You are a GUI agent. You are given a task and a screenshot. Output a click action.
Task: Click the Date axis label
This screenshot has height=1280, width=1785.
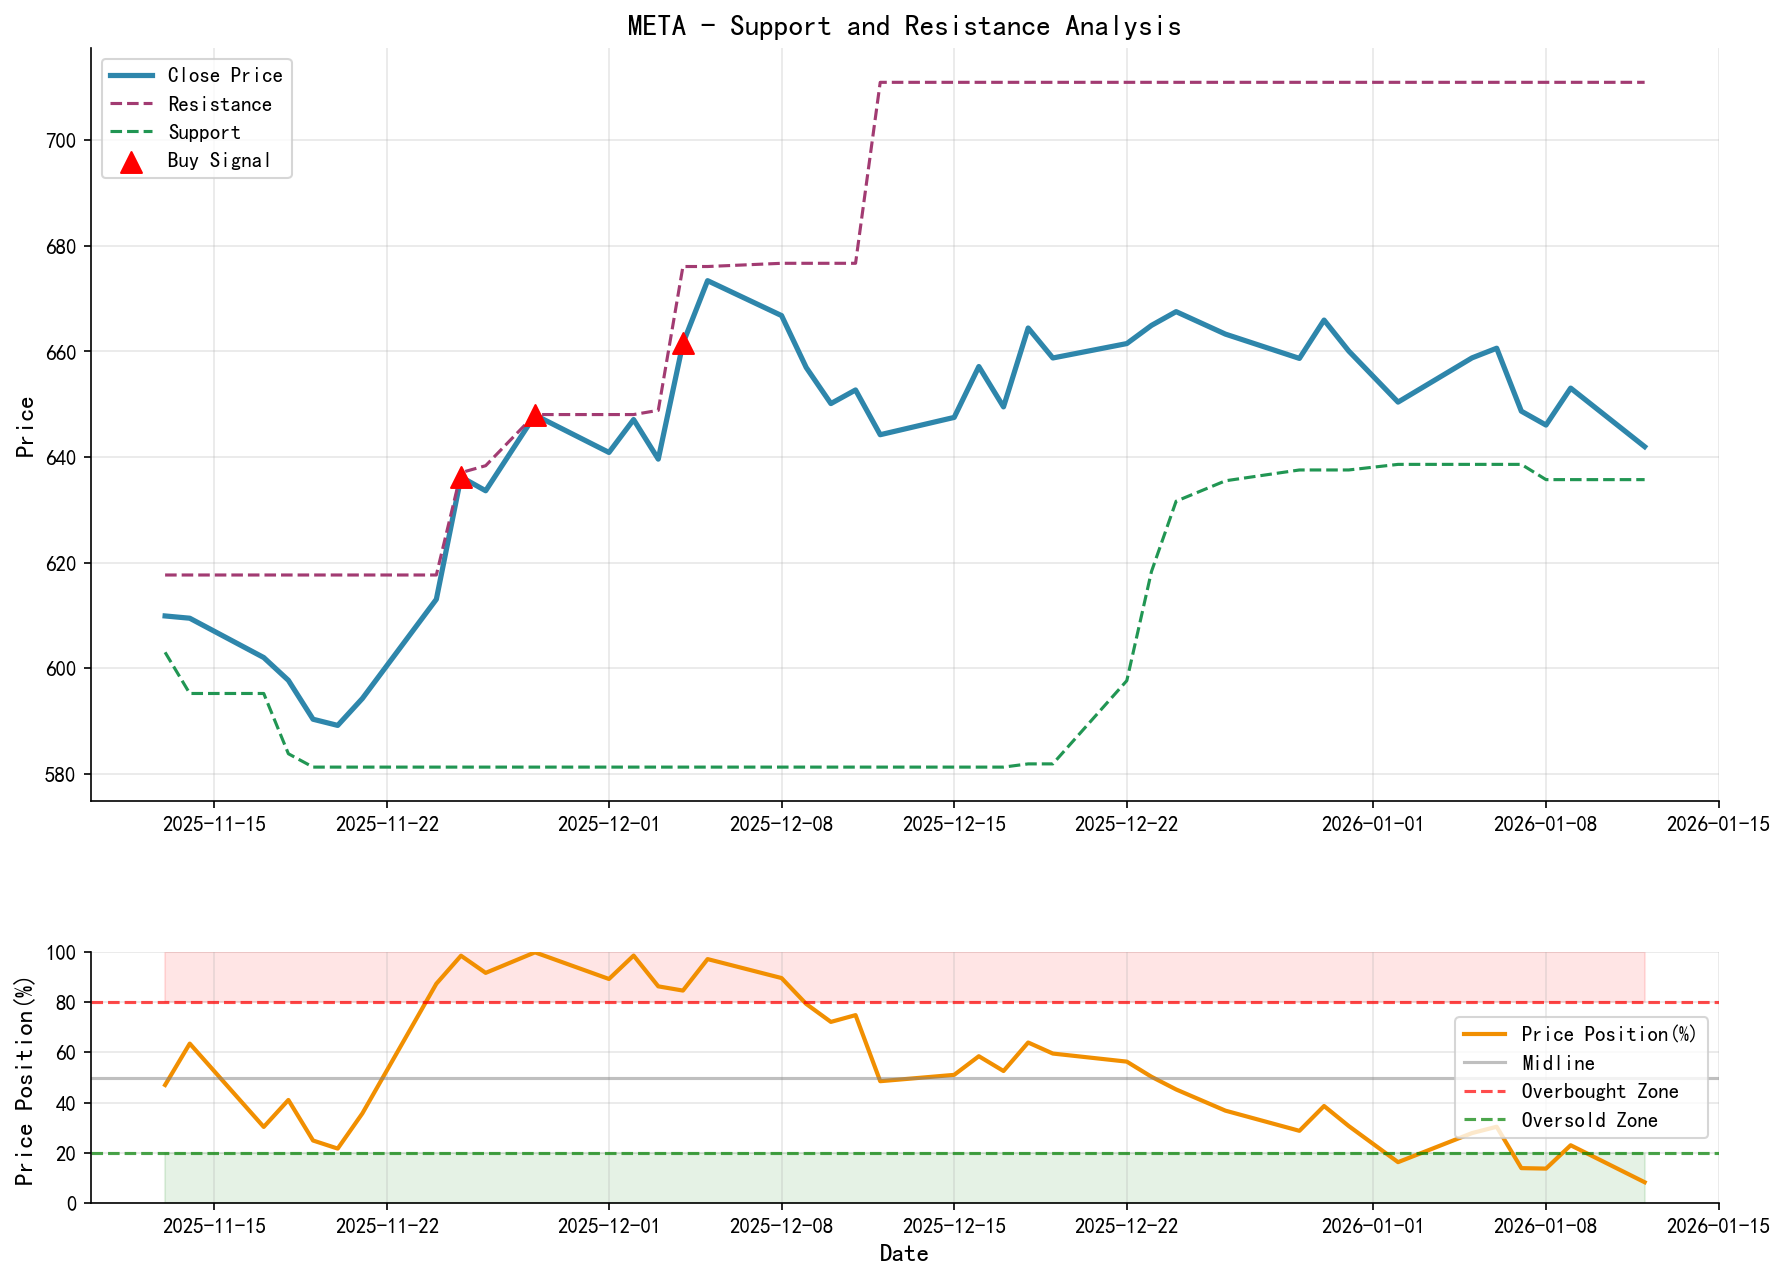(x=905, y=1253)
